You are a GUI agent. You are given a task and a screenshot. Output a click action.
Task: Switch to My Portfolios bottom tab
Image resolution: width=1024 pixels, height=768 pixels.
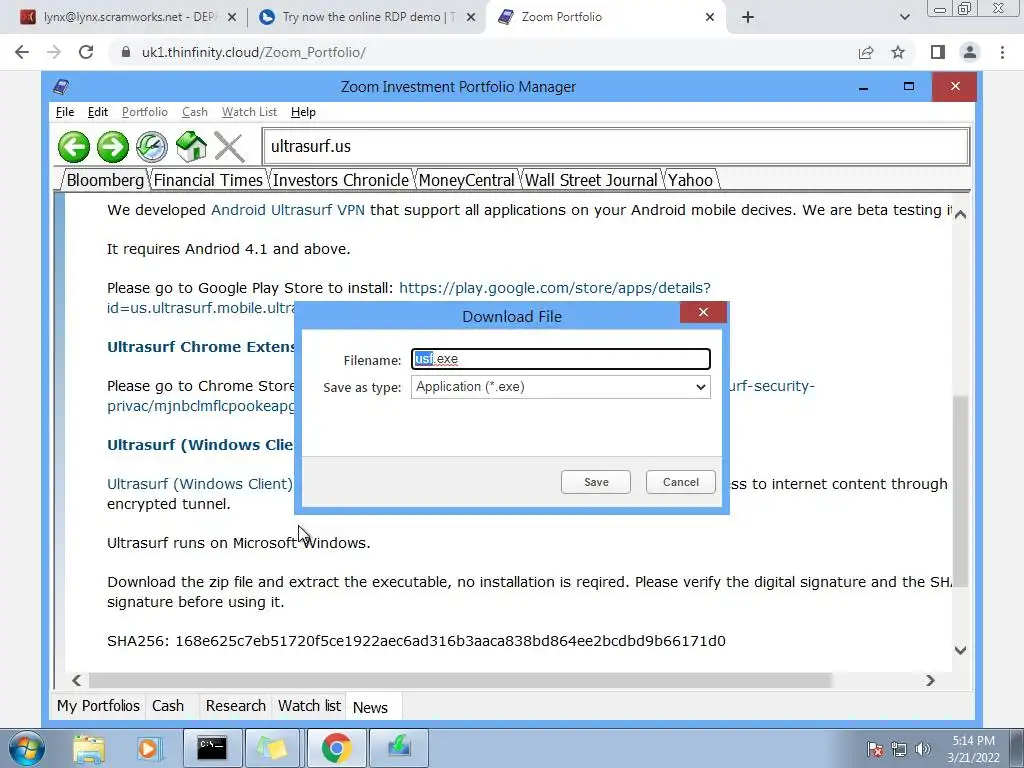pos(98,706)
